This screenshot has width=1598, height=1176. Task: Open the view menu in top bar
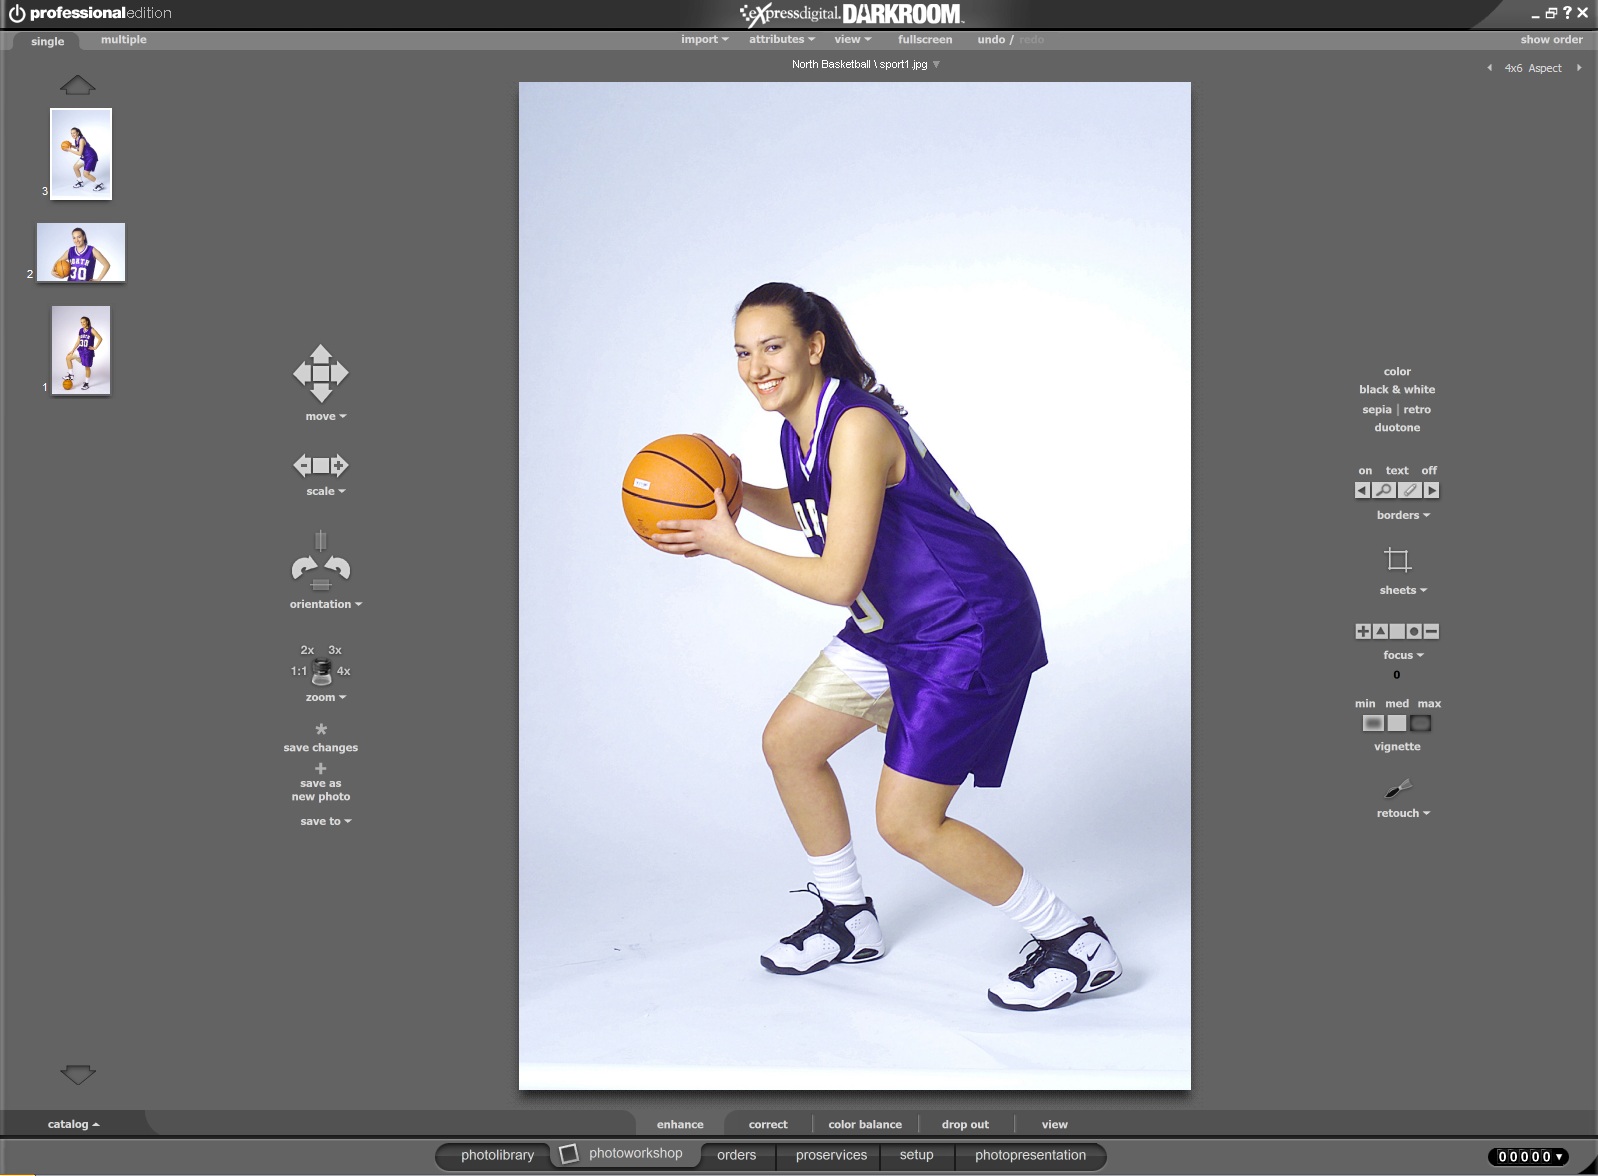pos(852,40)
